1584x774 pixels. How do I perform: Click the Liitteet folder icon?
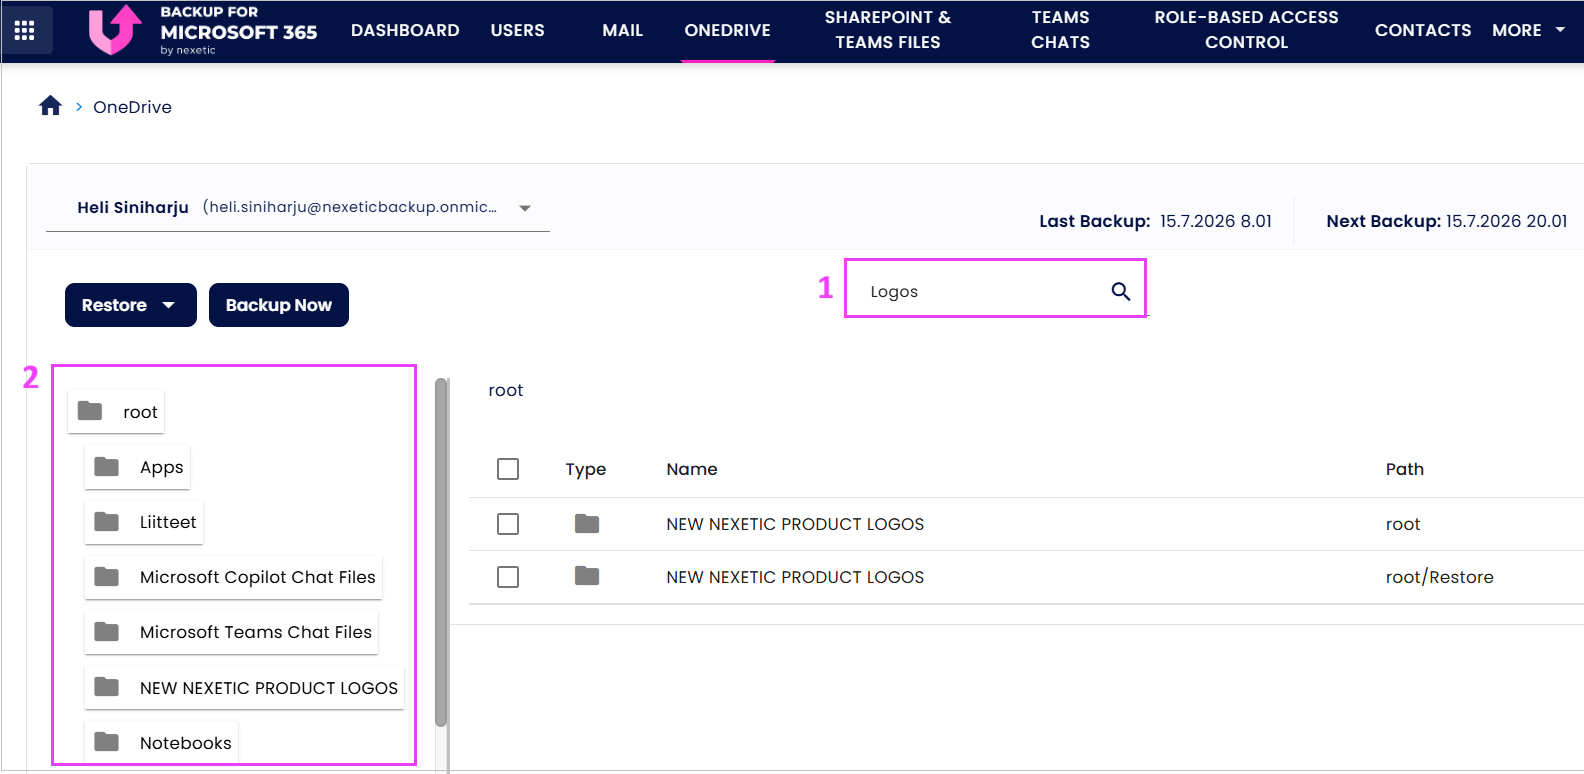tap(106, 522)
